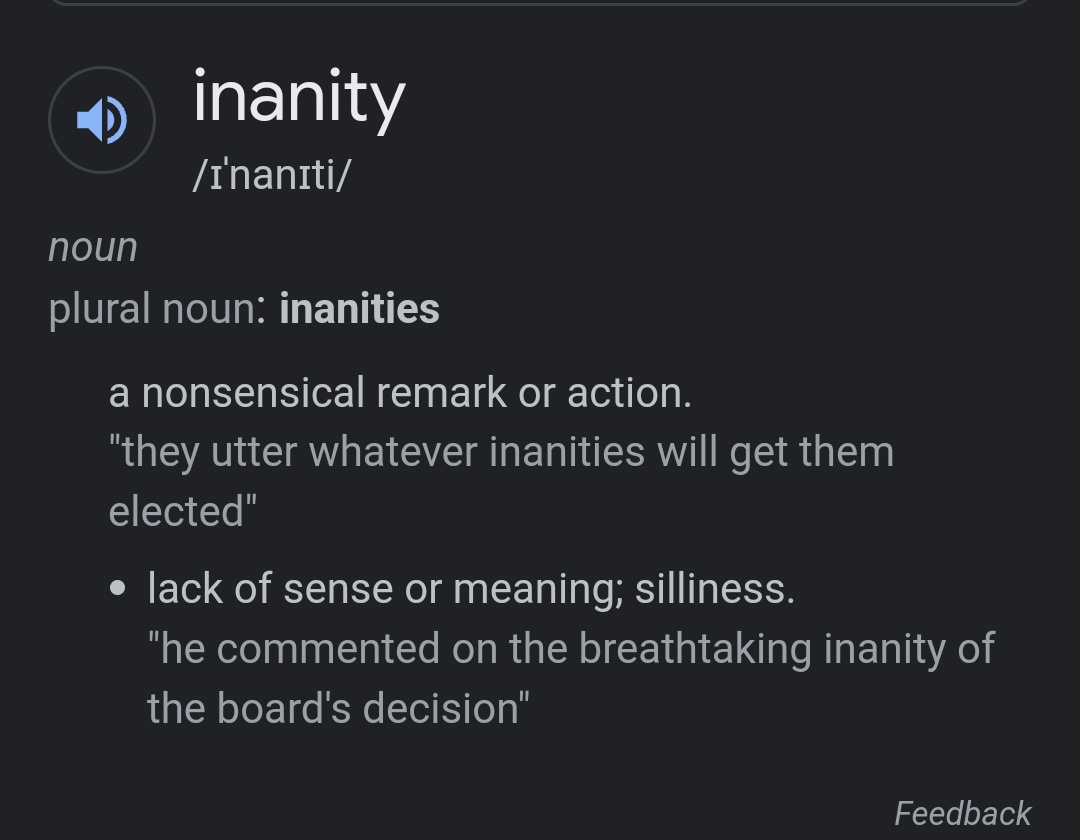This screenshot has height=840, width=1080.
Task: Click the word 'breathtaking' in the second example
Action: 695,649
